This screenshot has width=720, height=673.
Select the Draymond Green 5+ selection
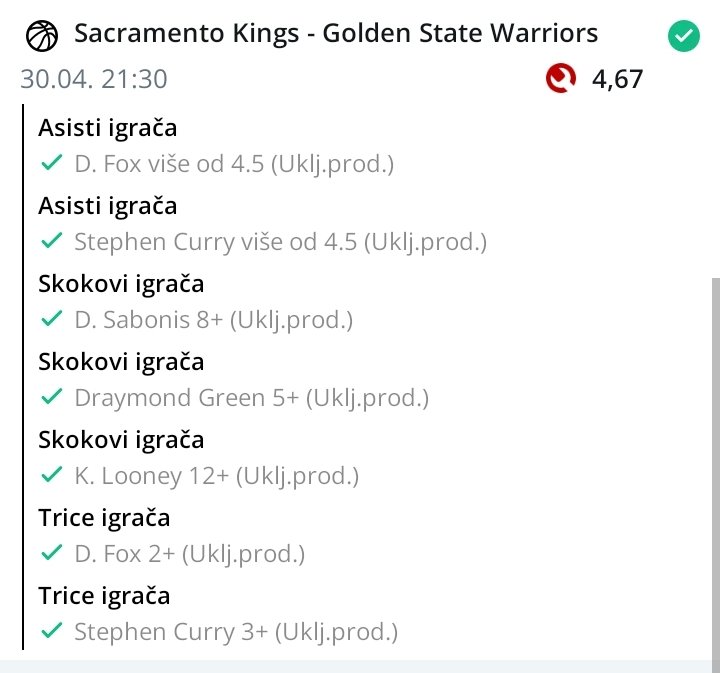click(x=251, y=398)
